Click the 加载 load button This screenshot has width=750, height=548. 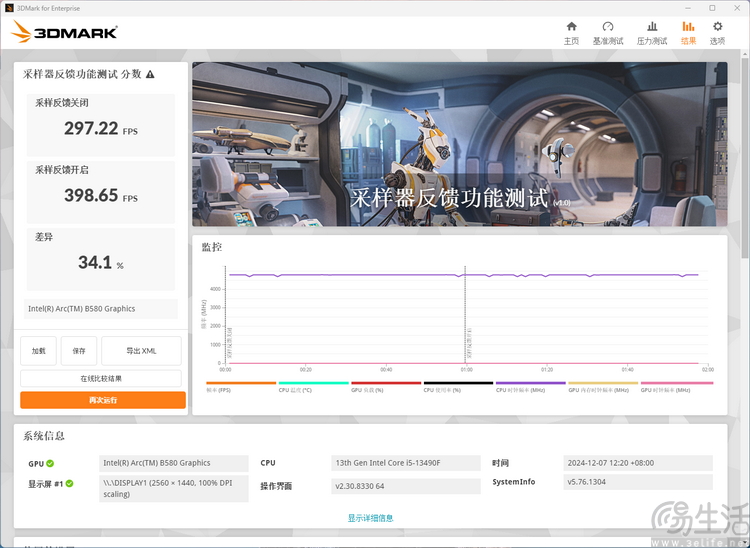pyautogui.click(x=38, y=351)
